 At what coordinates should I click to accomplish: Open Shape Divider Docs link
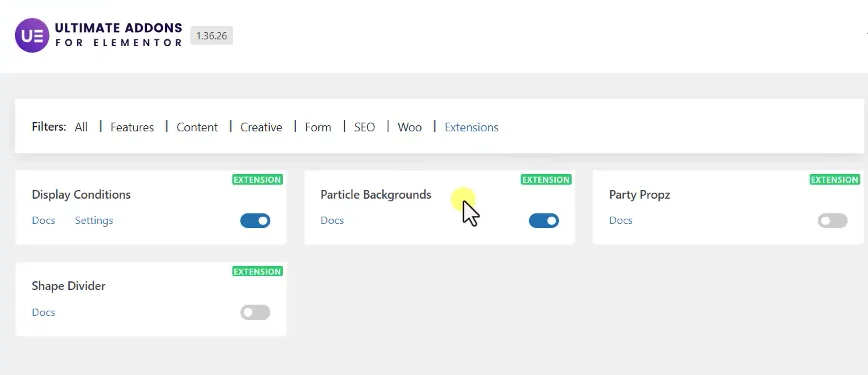(44, 312)
